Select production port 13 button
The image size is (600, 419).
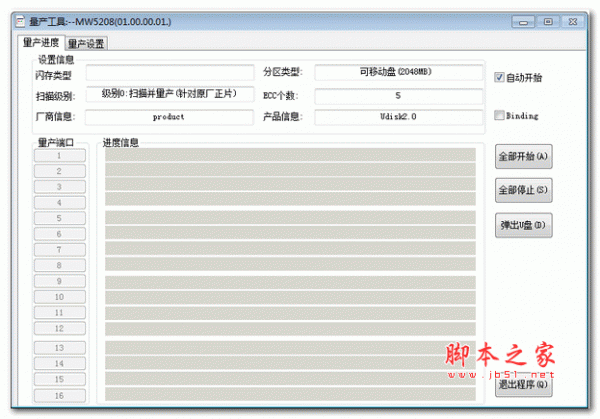(60, 348)
